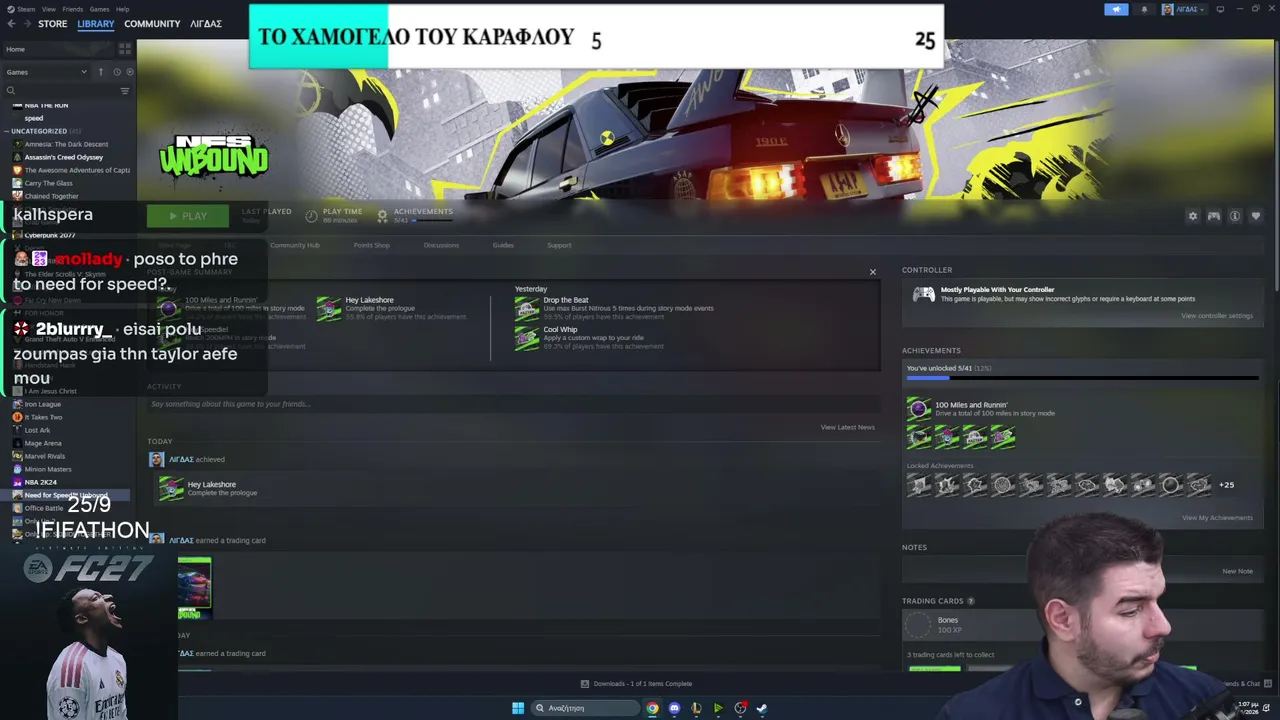Show the +25 more locked achievements
Image resolution: width=1280 pixels, height=720 pixels.
(1226, 485)
